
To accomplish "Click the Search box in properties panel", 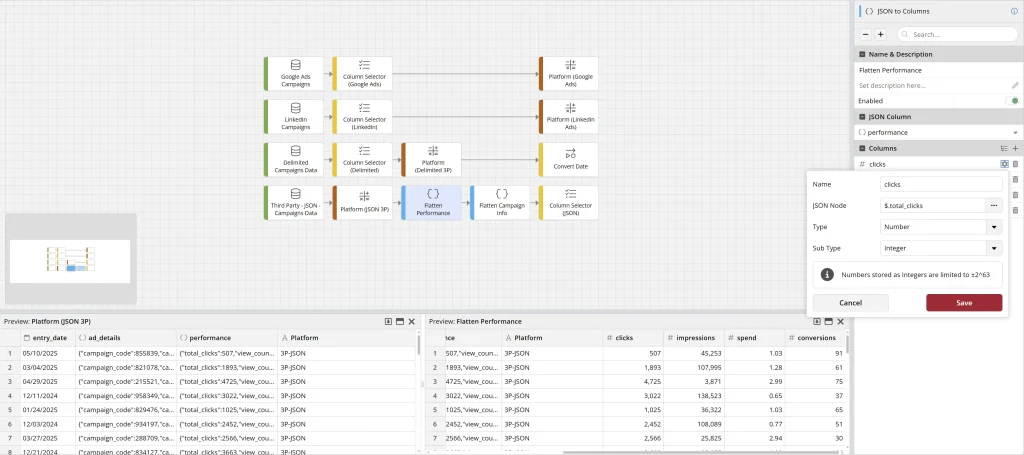I will coord(957,35).
